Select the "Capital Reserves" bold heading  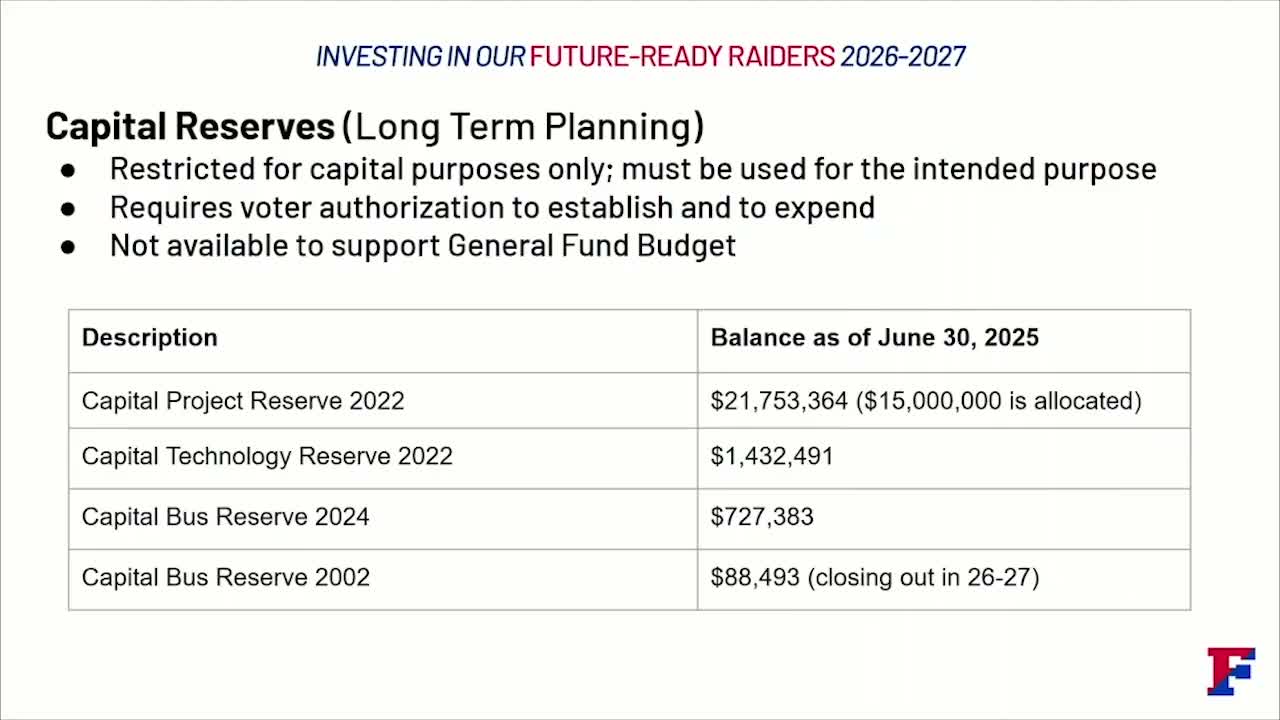(x=190, y=127)
